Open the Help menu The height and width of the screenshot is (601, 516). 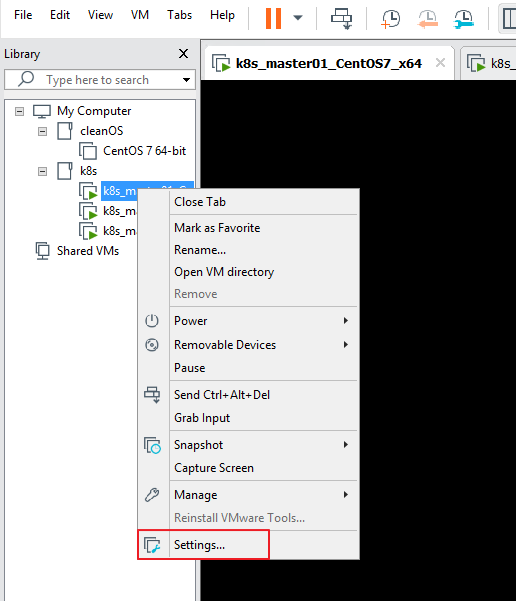pyautogui.click(x=222, y=15)
